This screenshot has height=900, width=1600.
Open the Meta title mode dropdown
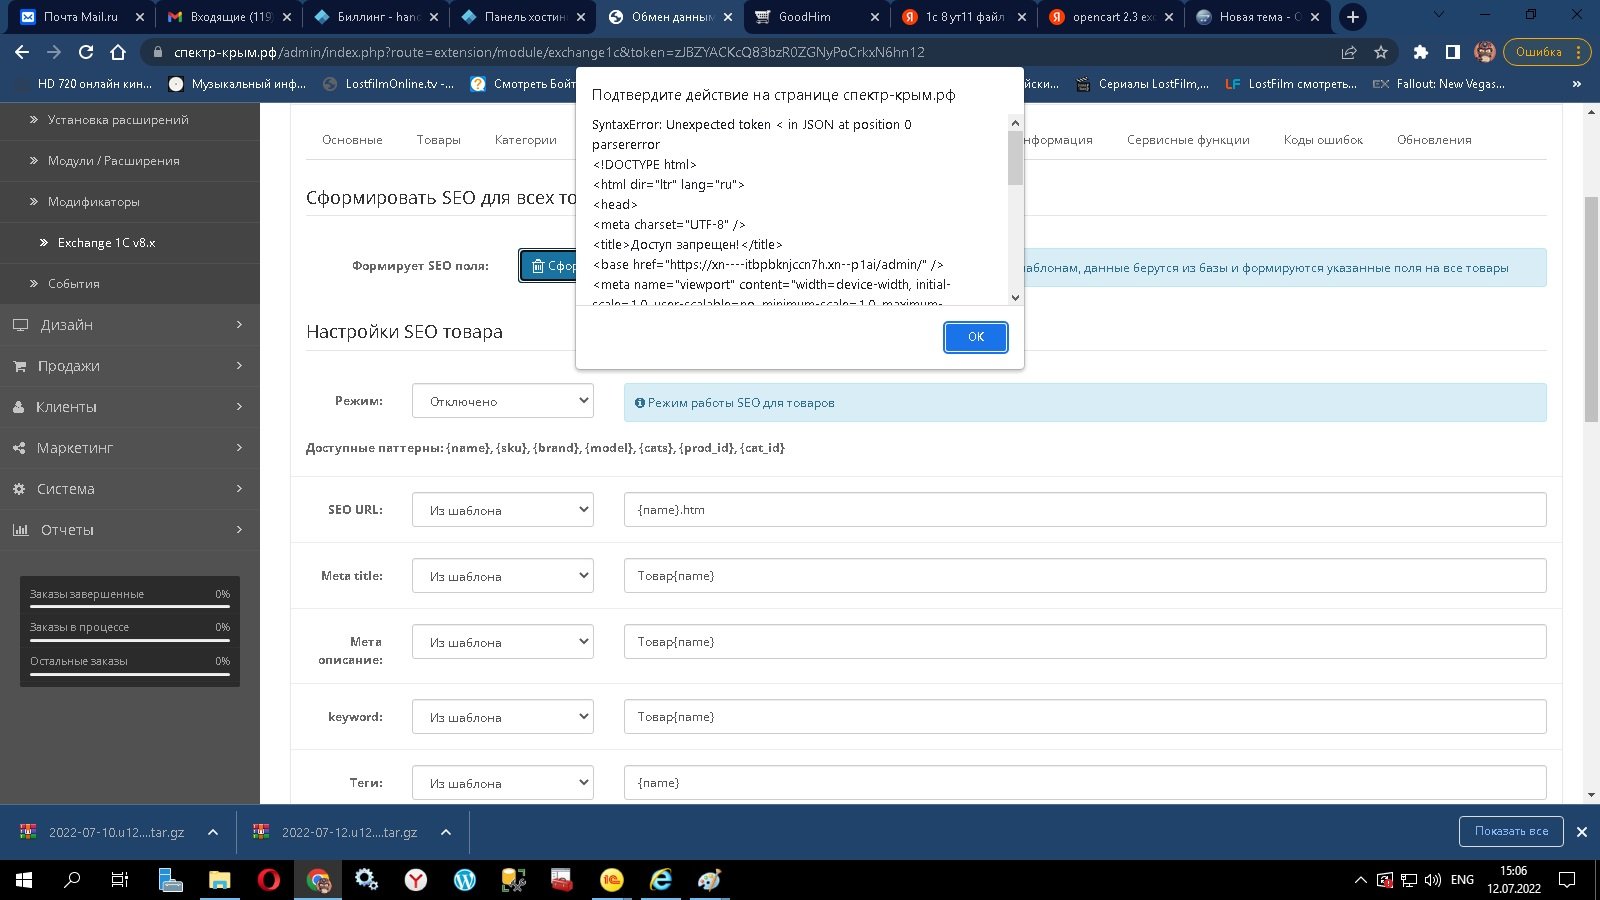pyautogui.click(x=502, y=576)
